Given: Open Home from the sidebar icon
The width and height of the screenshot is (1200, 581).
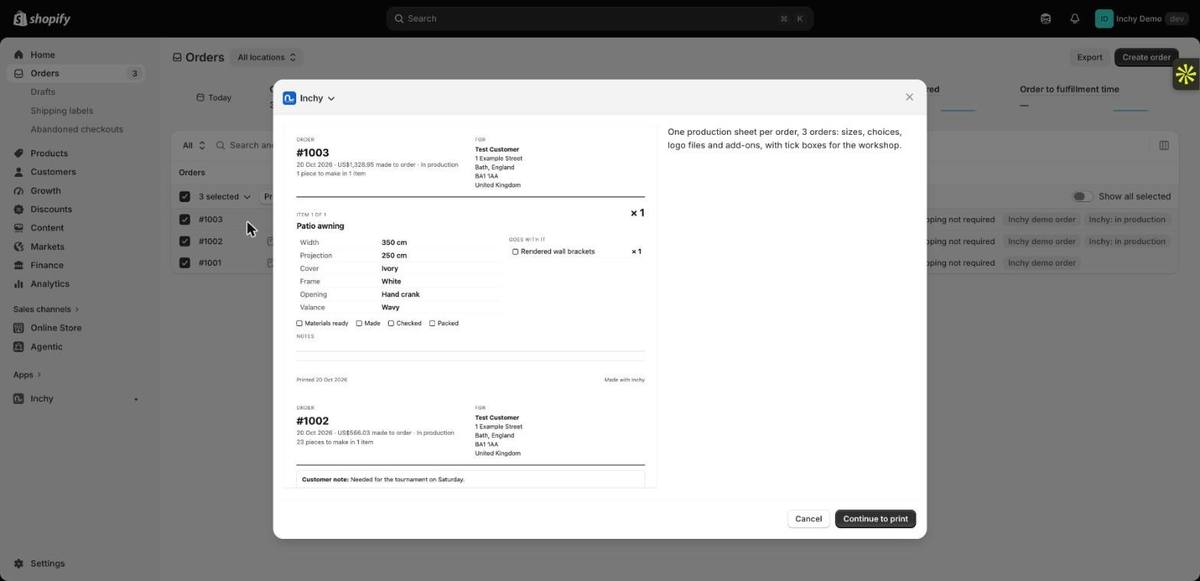Looking at the screenshot, I should coord(18,55).
